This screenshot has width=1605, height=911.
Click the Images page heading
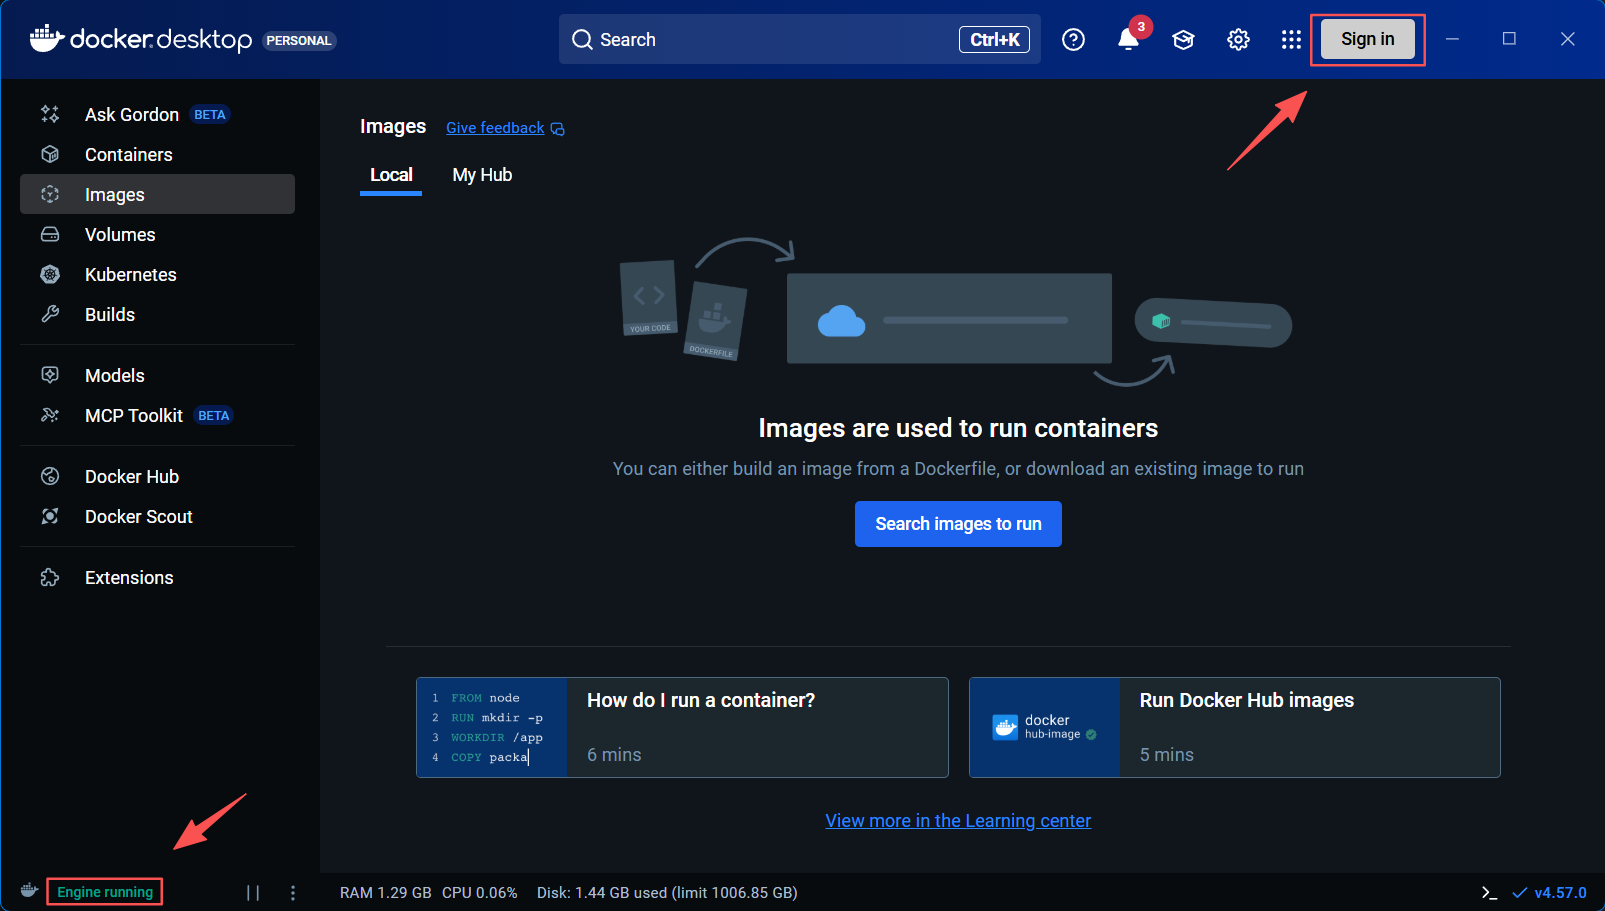(393, 126)
